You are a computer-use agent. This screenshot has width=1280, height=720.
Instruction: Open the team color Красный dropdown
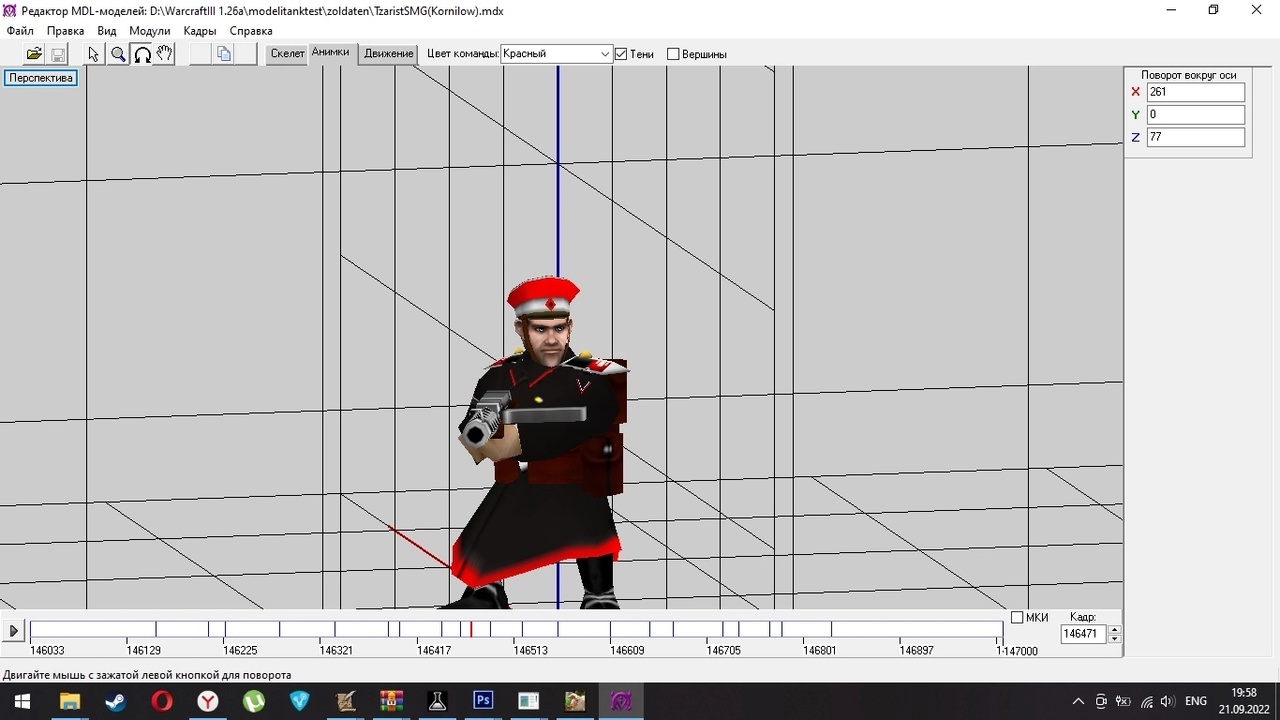556,54
